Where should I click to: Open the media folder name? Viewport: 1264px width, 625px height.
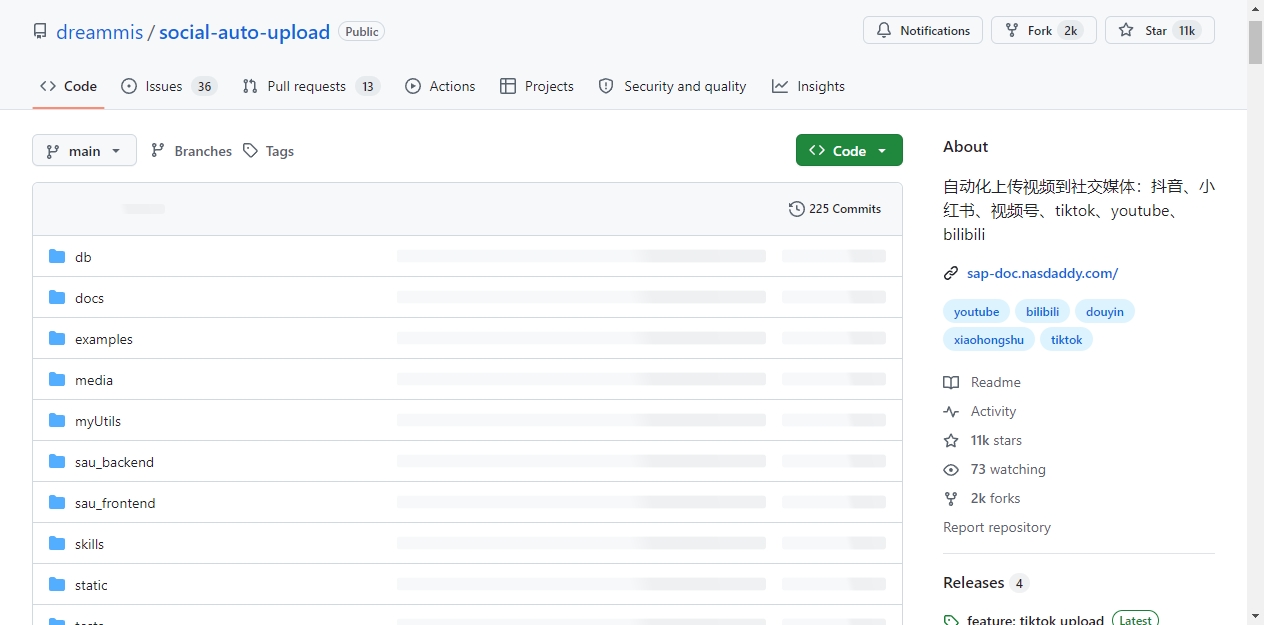coord(94,380)
